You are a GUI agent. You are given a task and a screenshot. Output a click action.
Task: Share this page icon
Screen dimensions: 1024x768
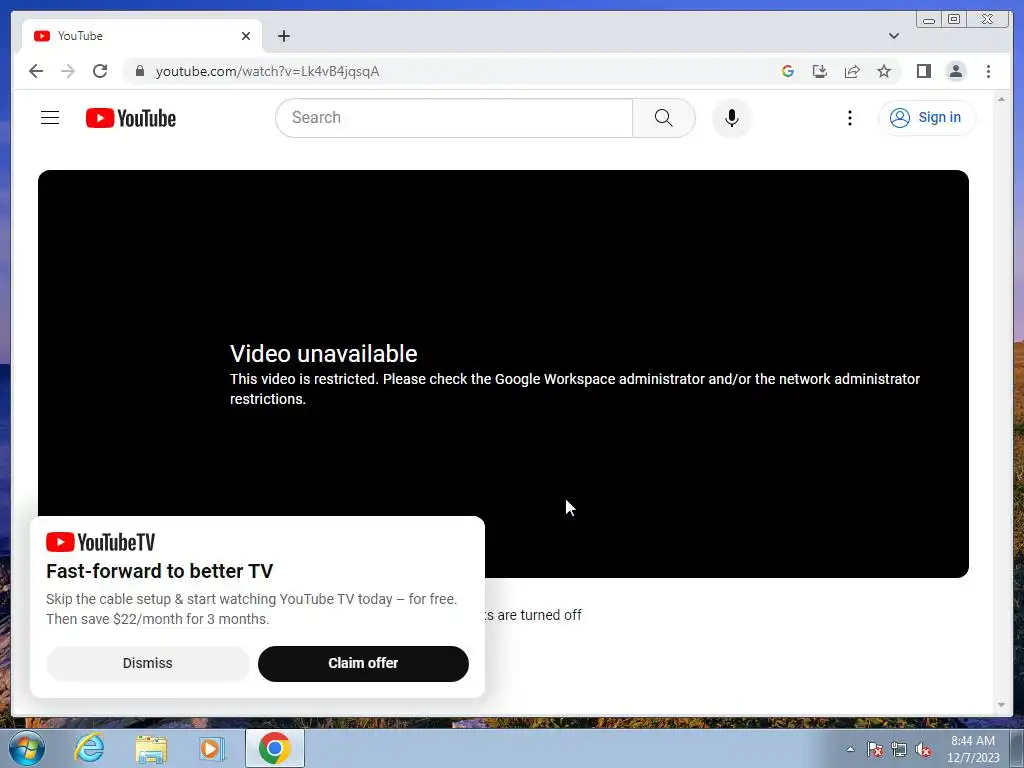pyautogui.click(x=852, y=71)
